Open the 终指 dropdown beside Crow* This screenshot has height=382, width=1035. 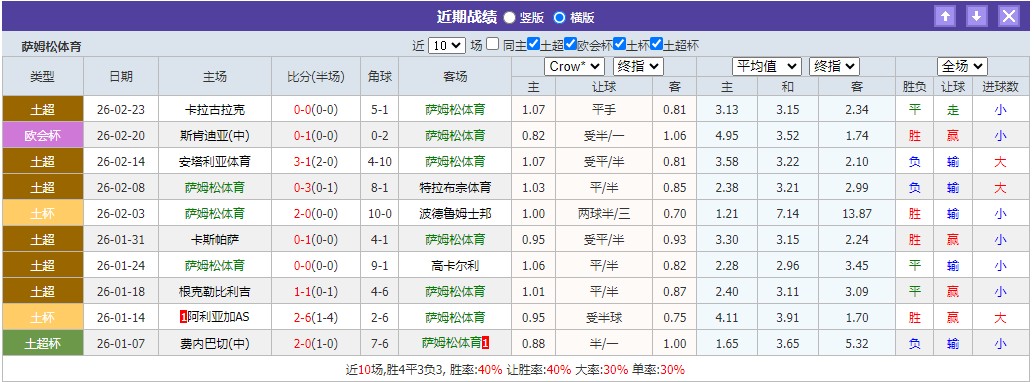point(638,66)
